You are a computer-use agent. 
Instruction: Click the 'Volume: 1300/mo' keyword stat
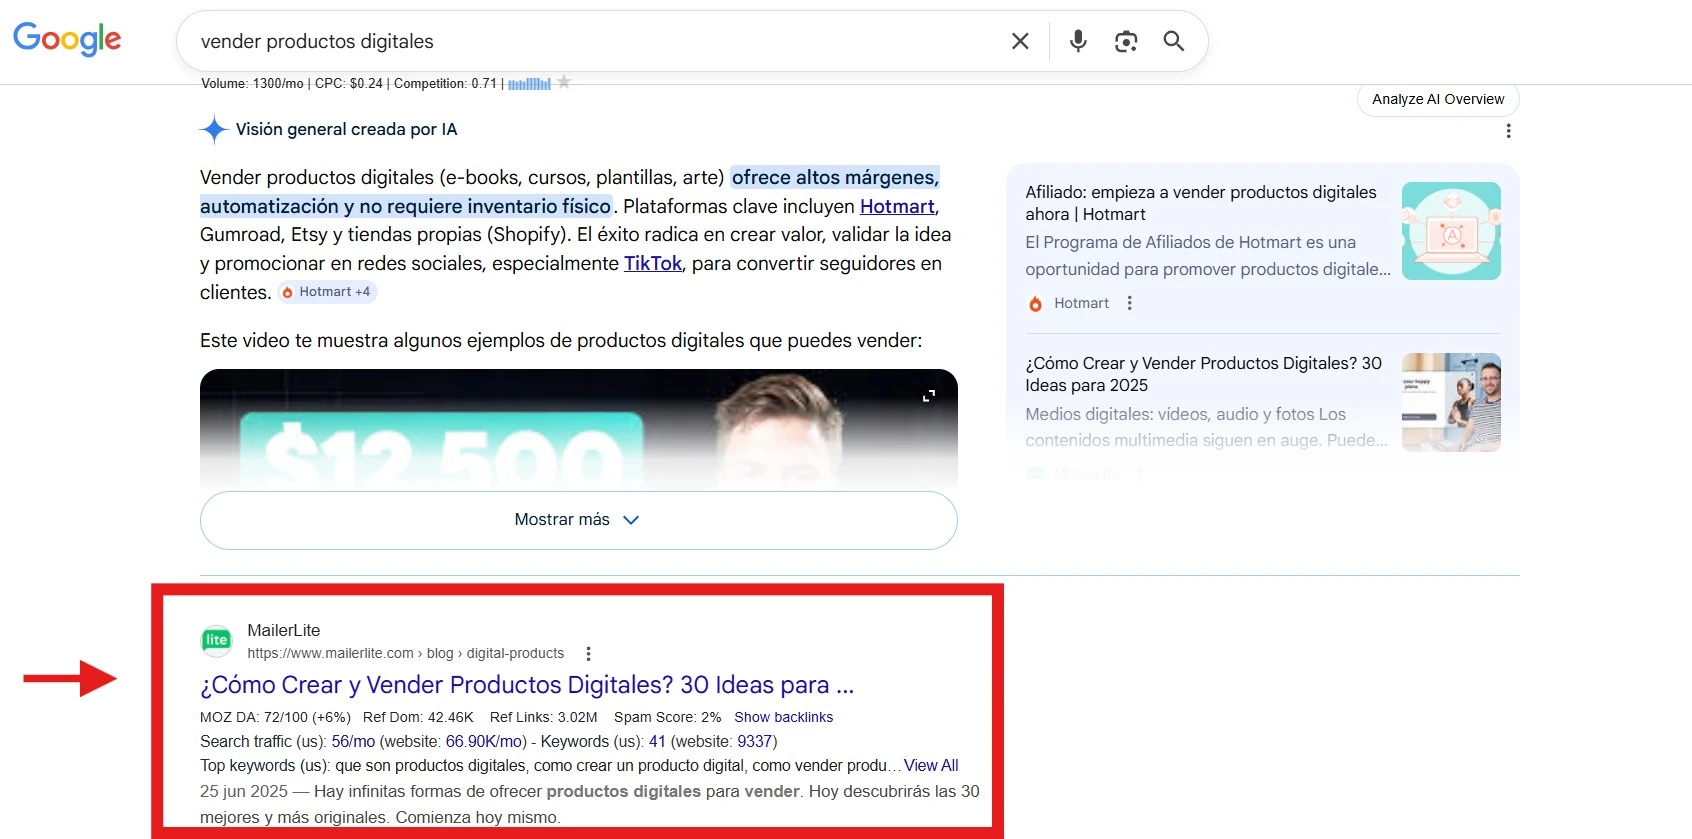click(252, 83)
